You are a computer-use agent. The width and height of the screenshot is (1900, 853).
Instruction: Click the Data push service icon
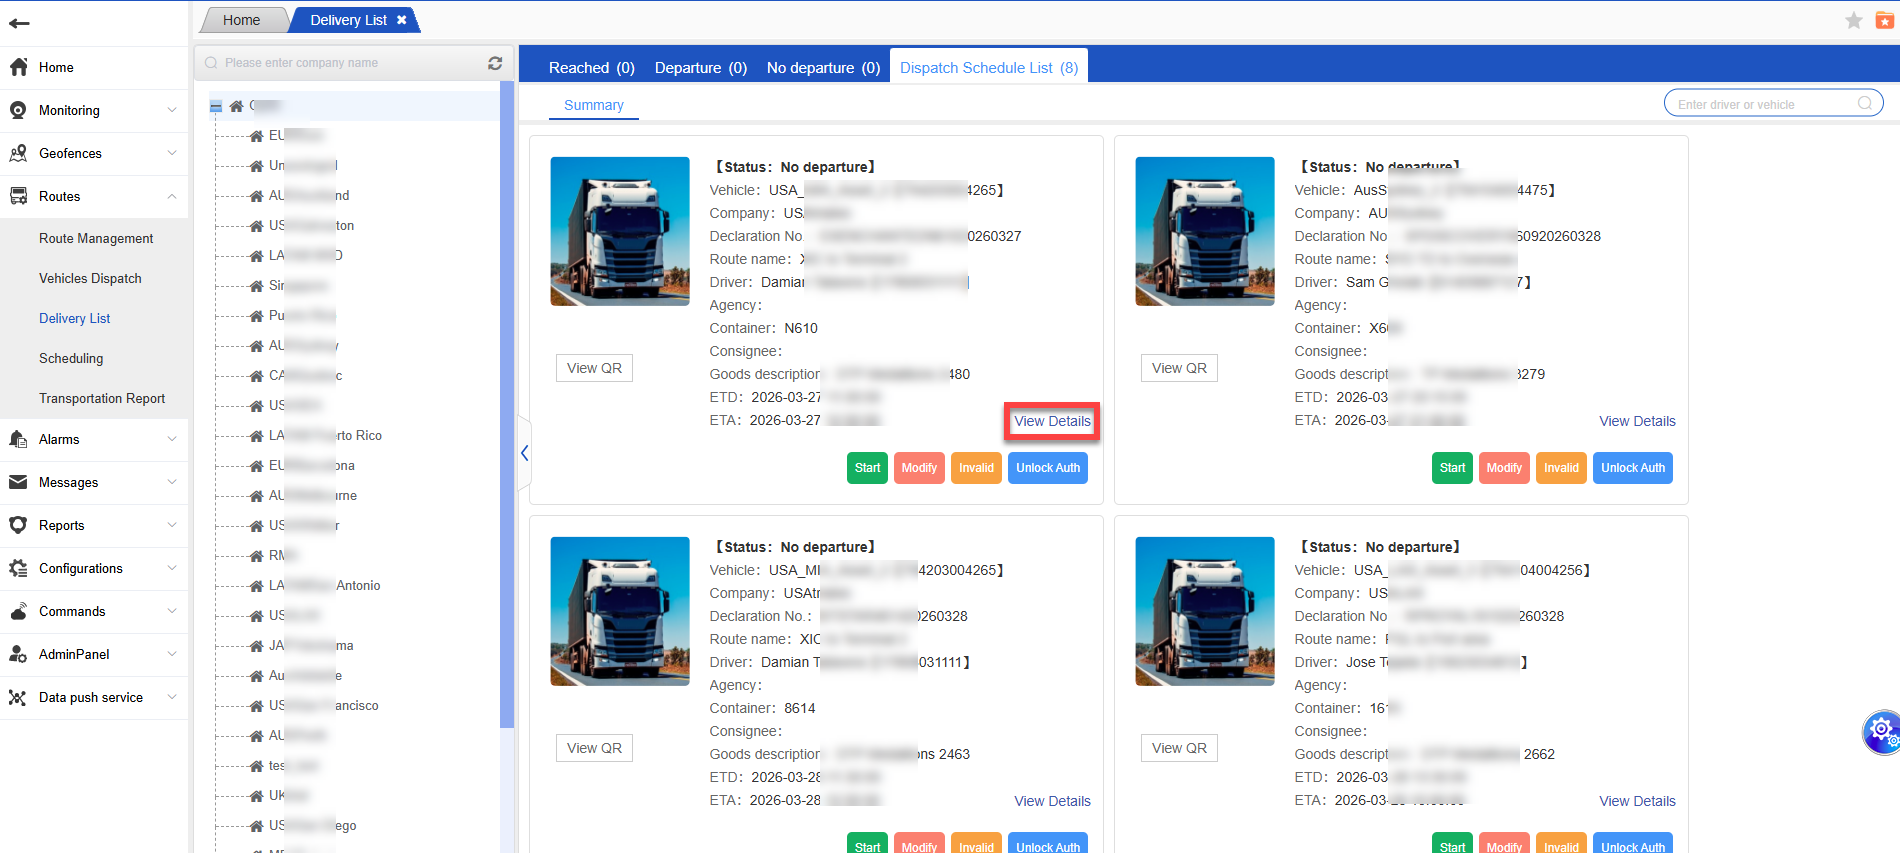[18, 697]
